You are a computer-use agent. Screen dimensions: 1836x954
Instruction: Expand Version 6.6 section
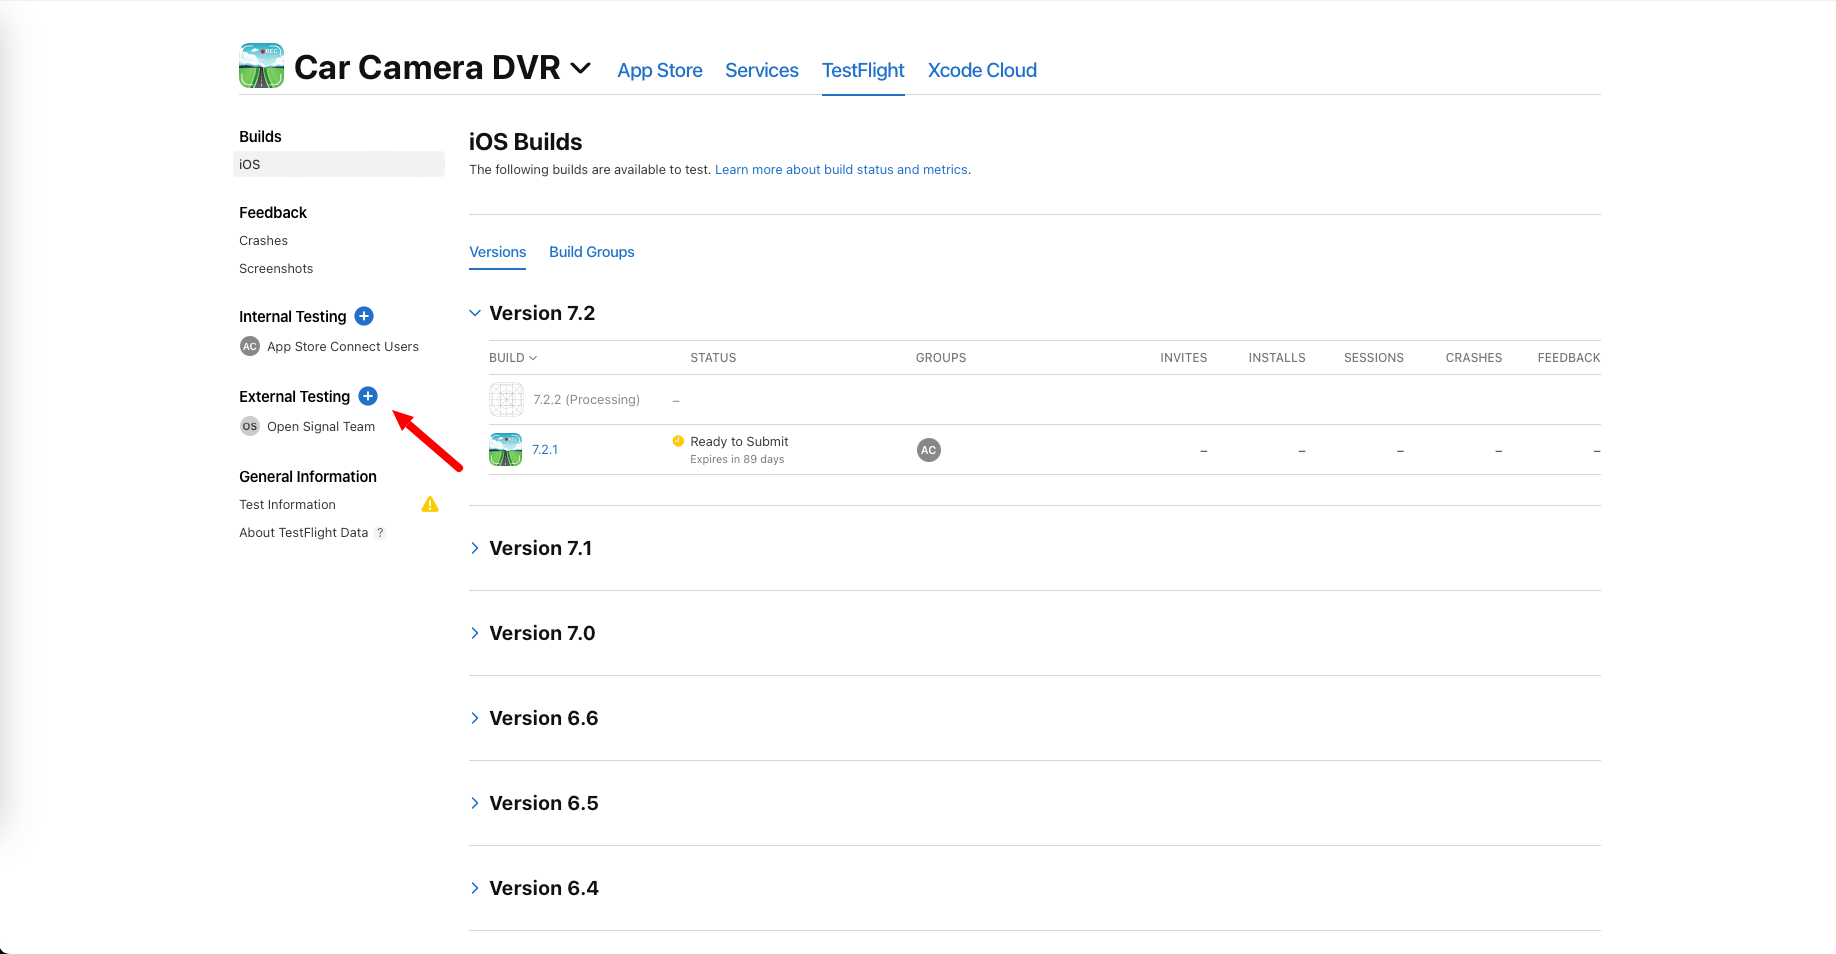tap(475, 718)
